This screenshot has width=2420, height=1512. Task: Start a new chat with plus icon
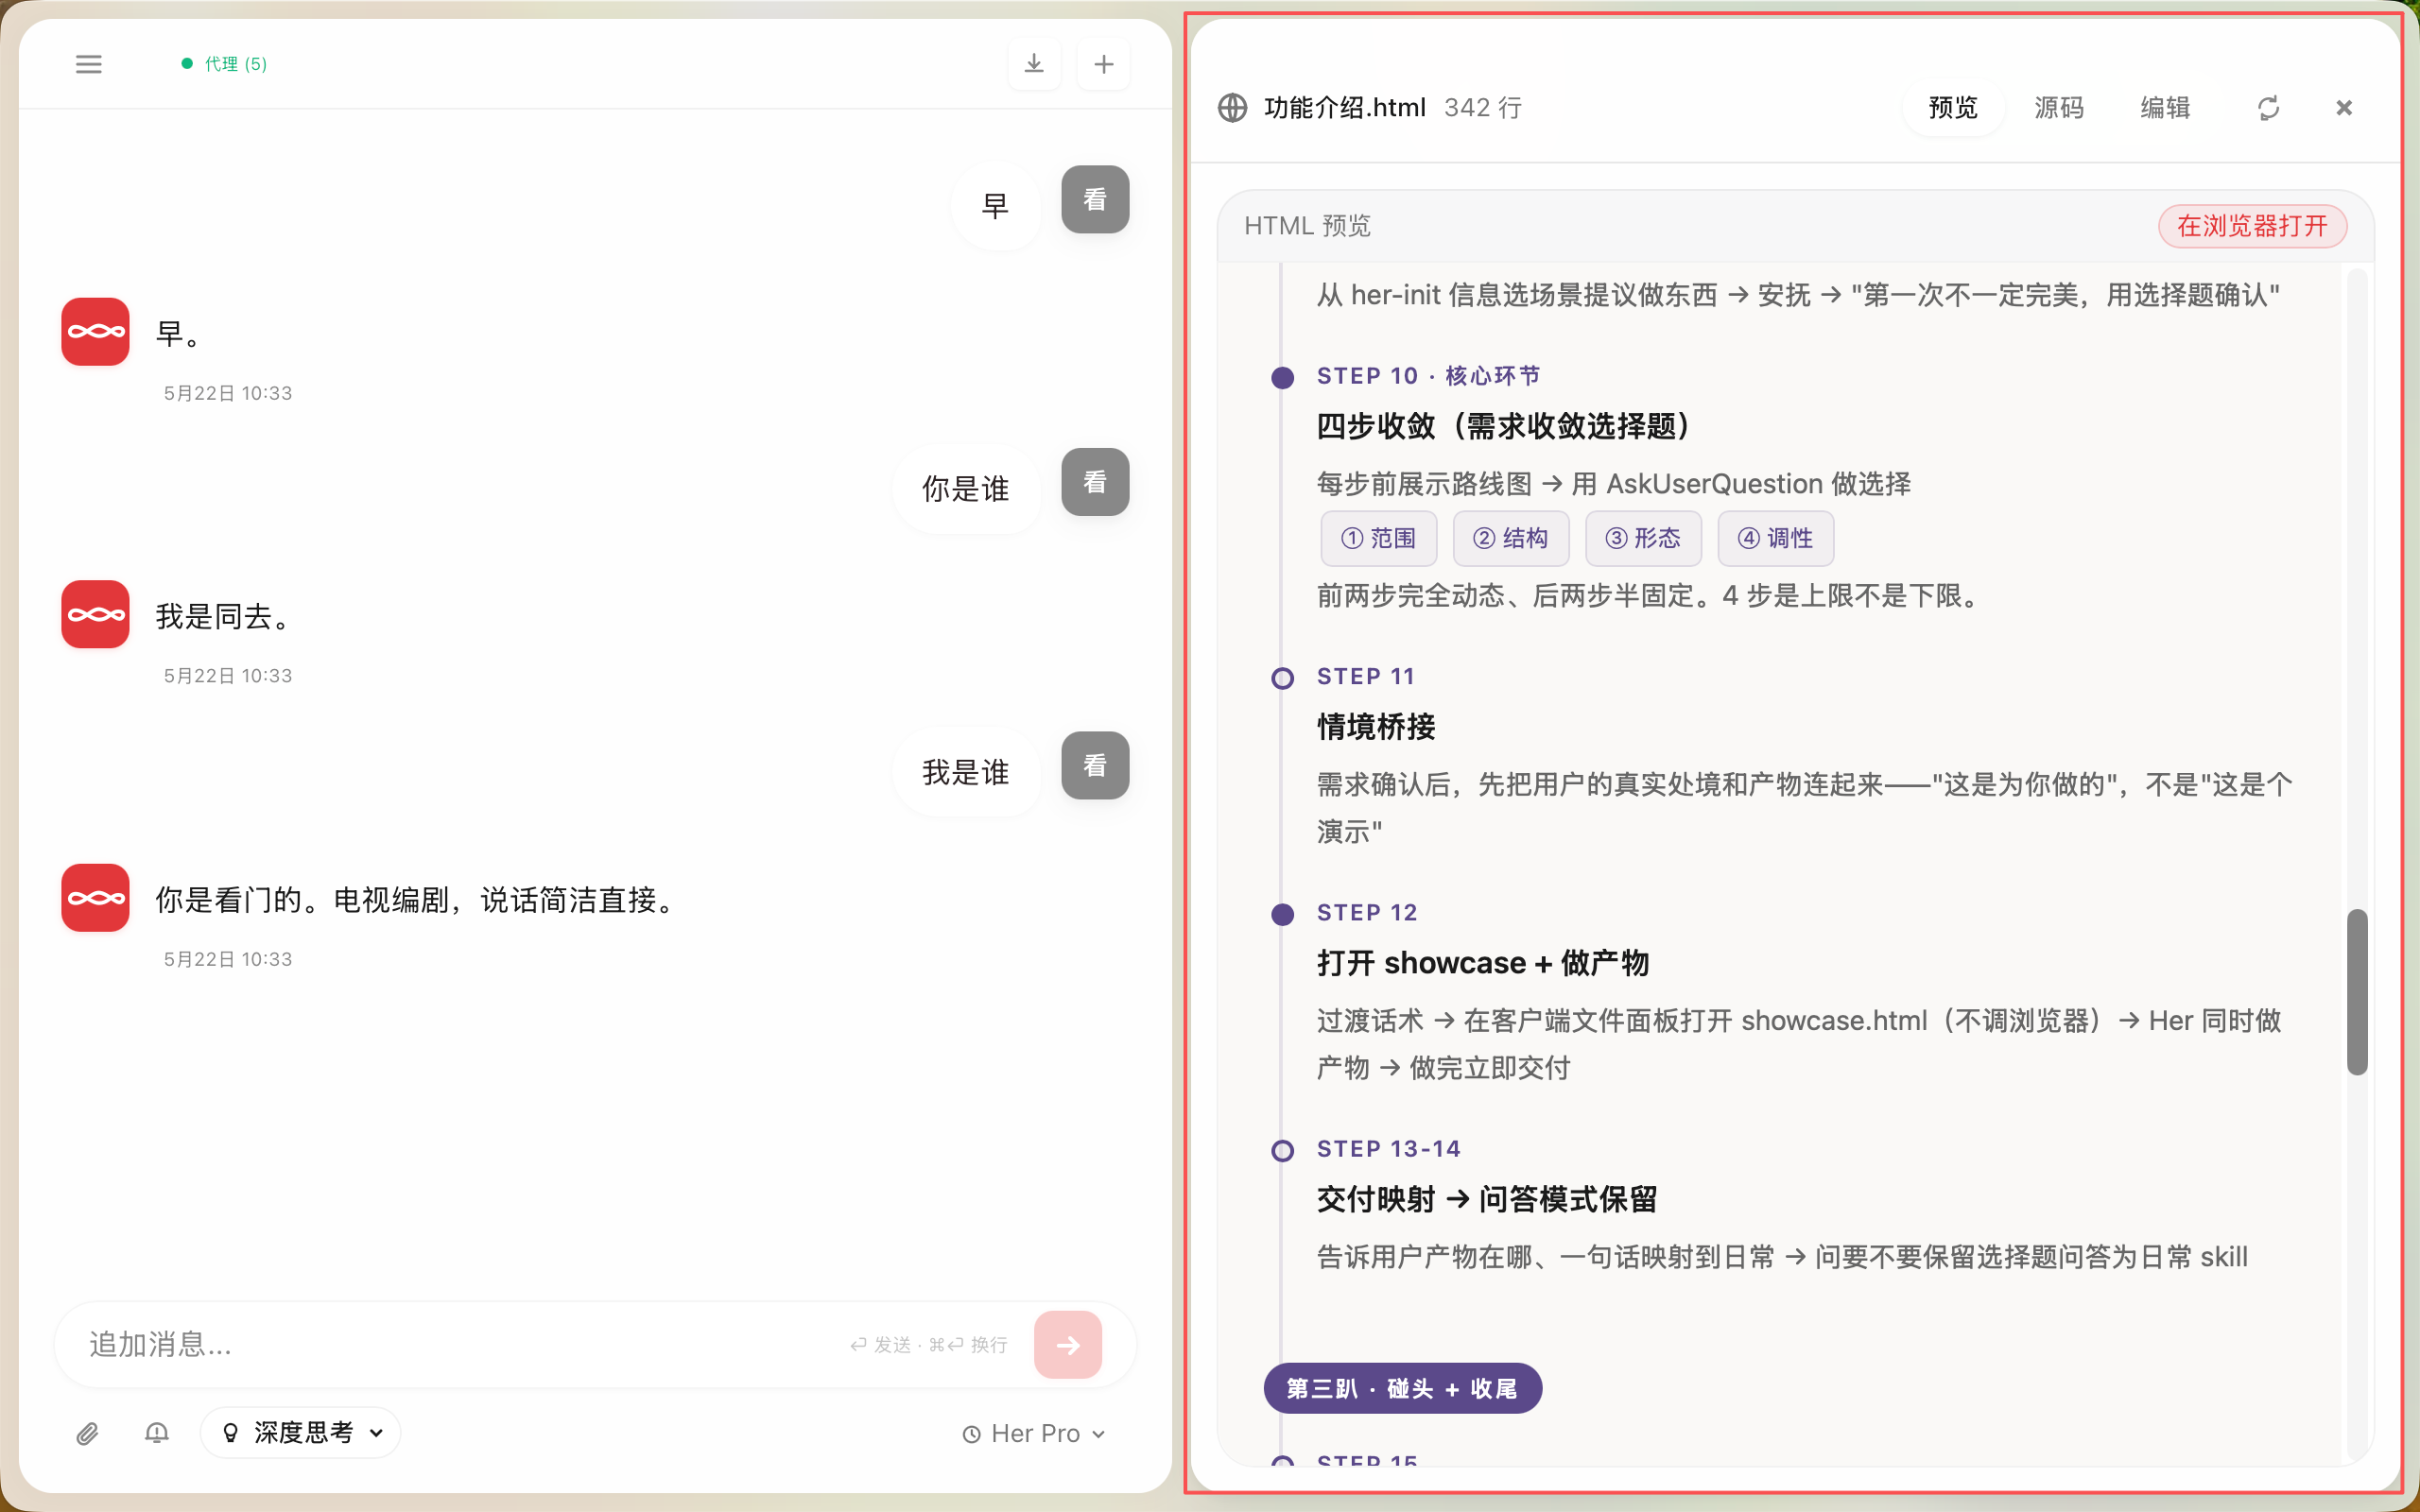pos(1103,64)
